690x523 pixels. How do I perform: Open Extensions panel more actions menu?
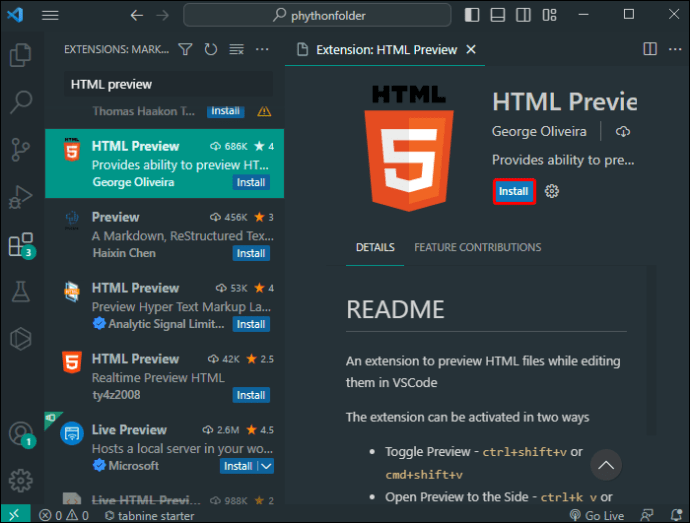(x=262, y=49)
